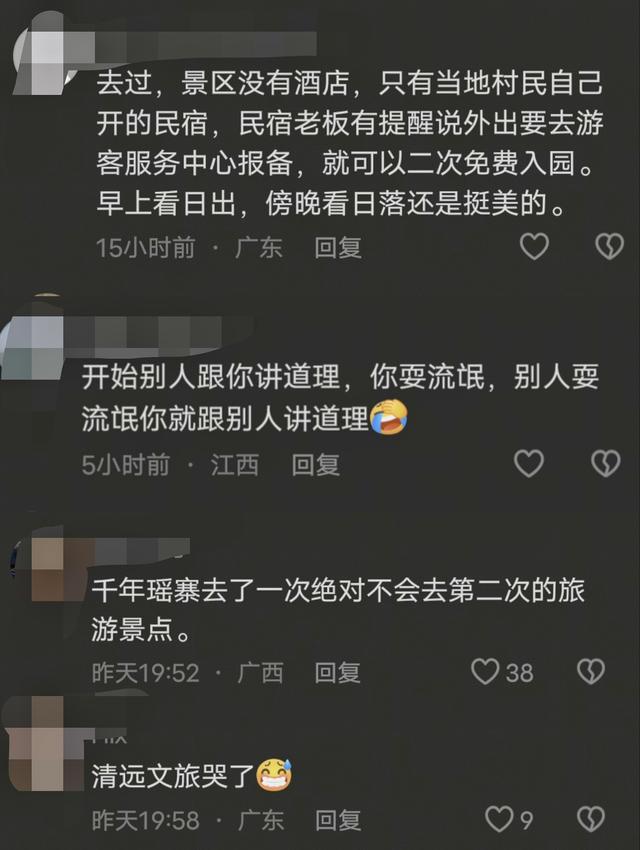The width and height of the screenshot is (640, 850).
Task: Tap the blurred username of first commenter
Action: click(x=206, y=43)
